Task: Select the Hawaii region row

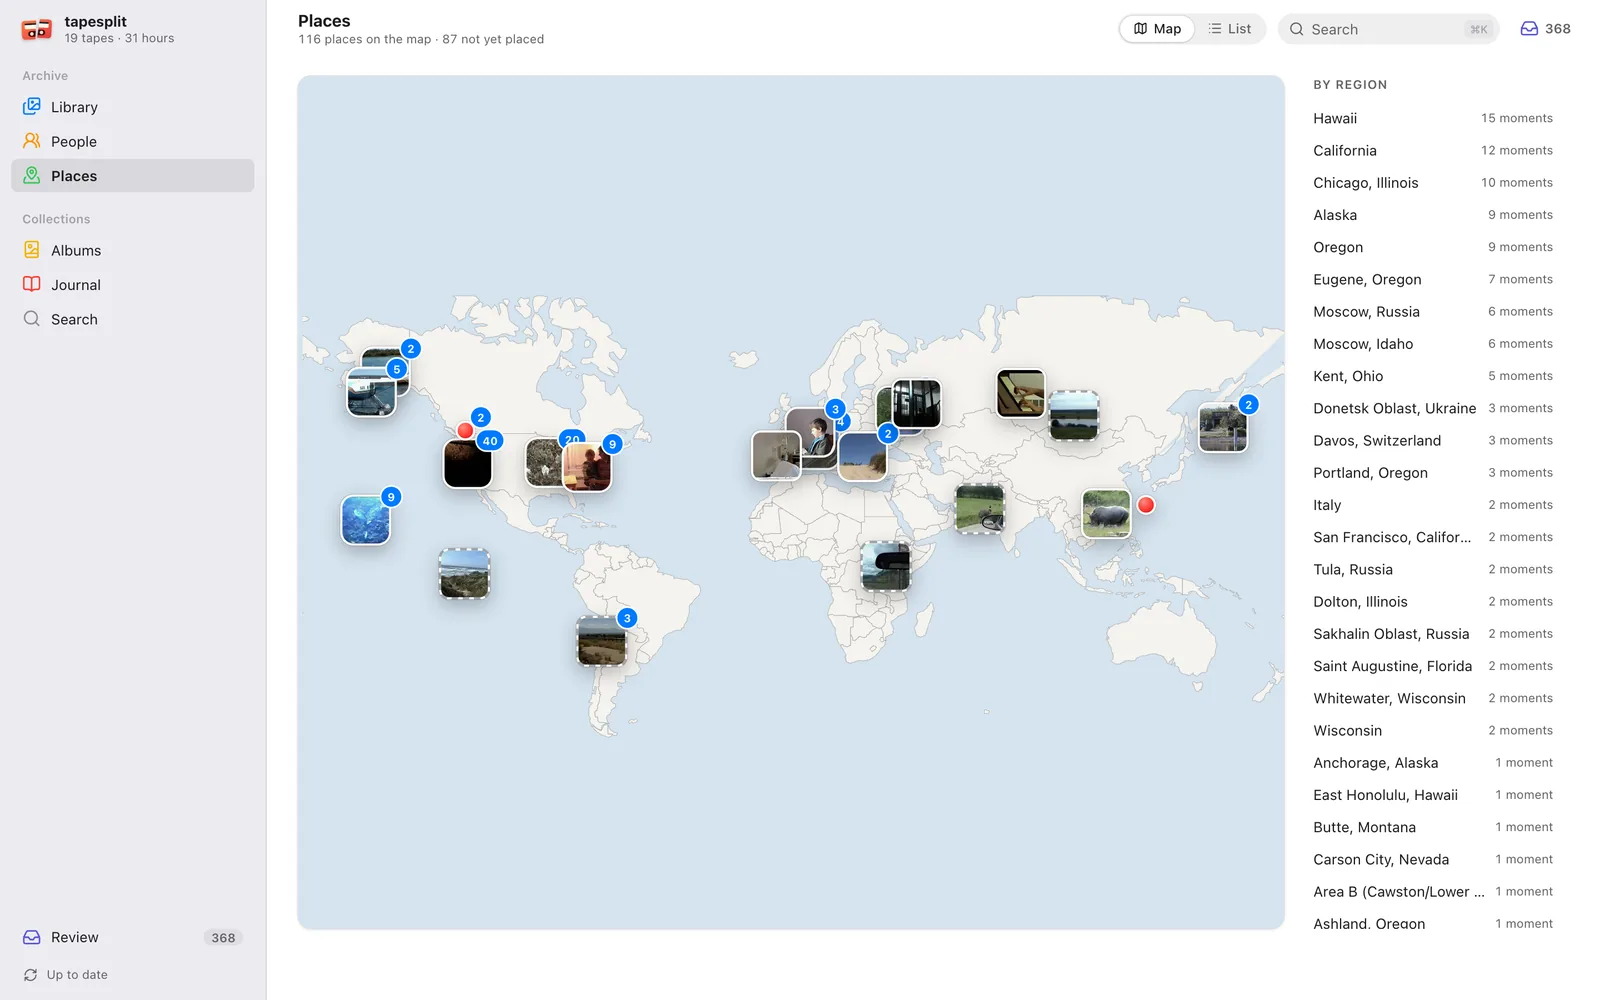Action: (x=1433, y=118)
